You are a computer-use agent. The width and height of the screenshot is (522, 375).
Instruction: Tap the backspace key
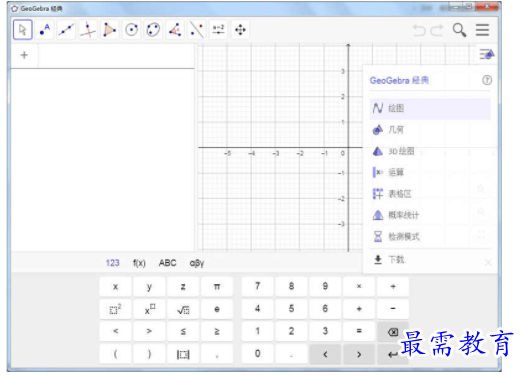click(393, 331)
